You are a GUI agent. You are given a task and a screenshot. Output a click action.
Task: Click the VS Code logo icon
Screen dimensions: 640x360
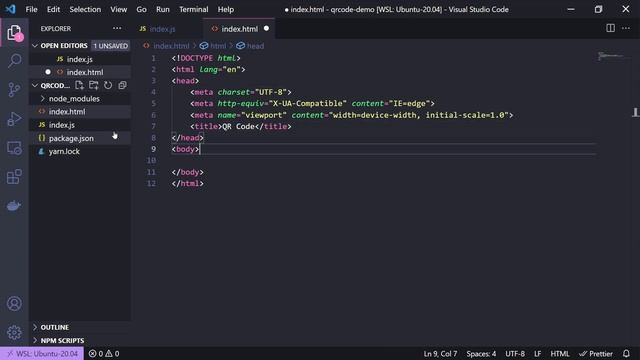pyautogui.click(x=10, y=9)
